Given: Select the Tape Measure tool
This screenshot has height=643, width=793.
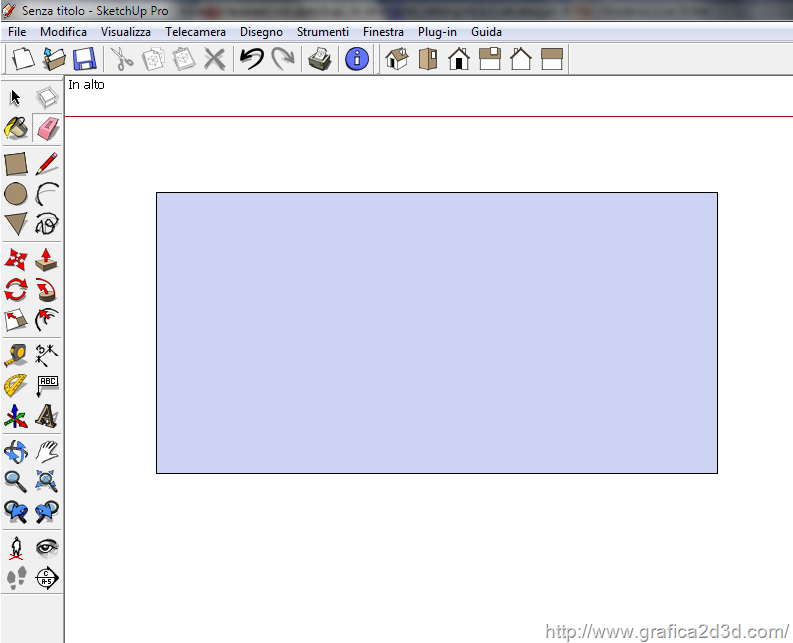Looking at the screenshot, I should click(x=16, y=354).
